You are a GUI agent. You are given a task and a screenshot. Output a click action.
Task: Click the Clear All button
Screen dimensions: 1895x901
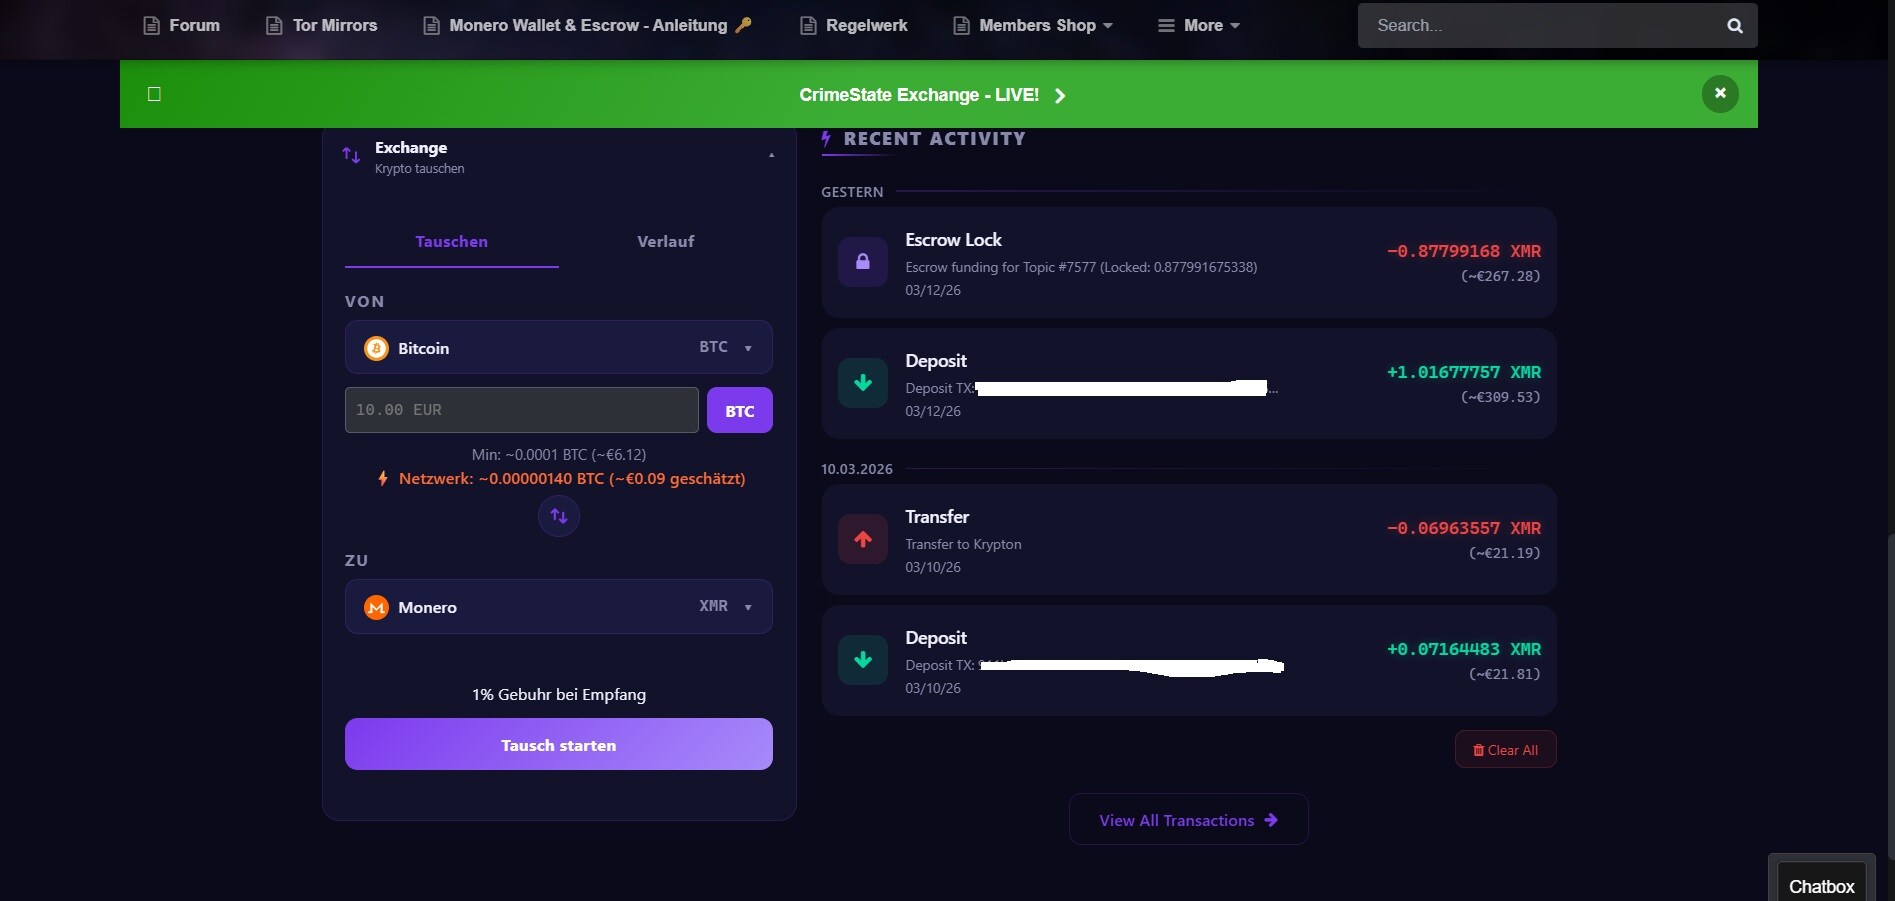pyautogui.click(x=1505, y=750)
